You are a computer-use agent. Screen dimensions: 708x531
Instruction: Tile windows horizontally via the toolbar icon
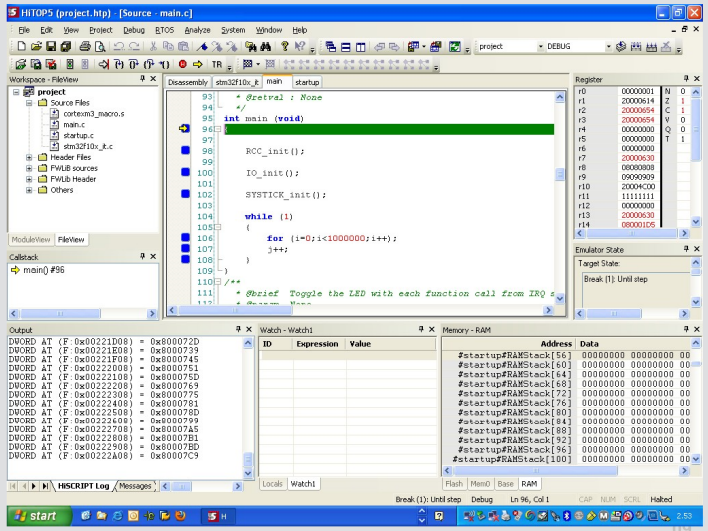click(x=346, y=47)
